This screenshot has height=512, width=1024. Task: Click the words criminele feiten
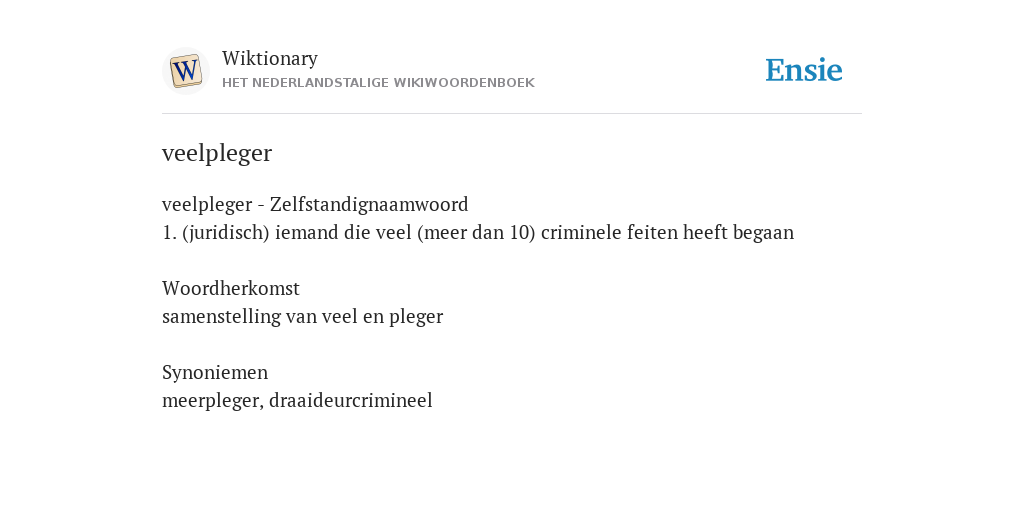(x=609, y=233)
